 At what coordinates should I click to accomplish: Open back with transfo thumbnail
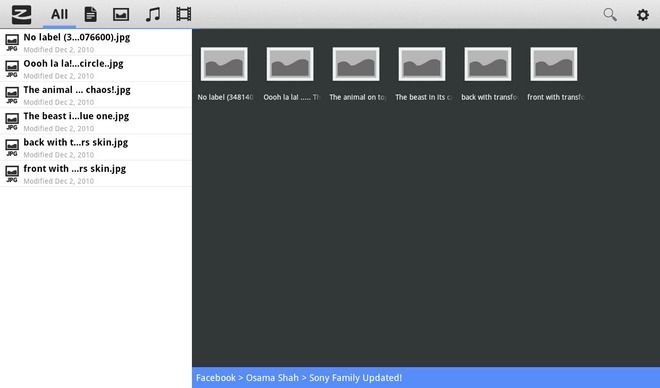(x=488, y=64)
